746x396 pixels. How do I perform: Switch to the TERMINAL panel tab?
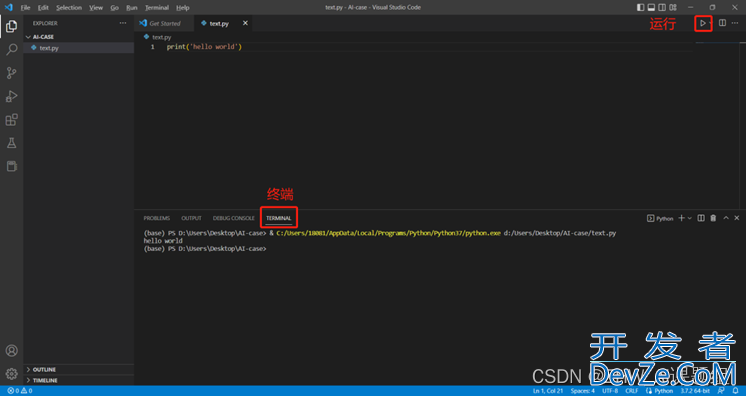[x=278, y=218]
